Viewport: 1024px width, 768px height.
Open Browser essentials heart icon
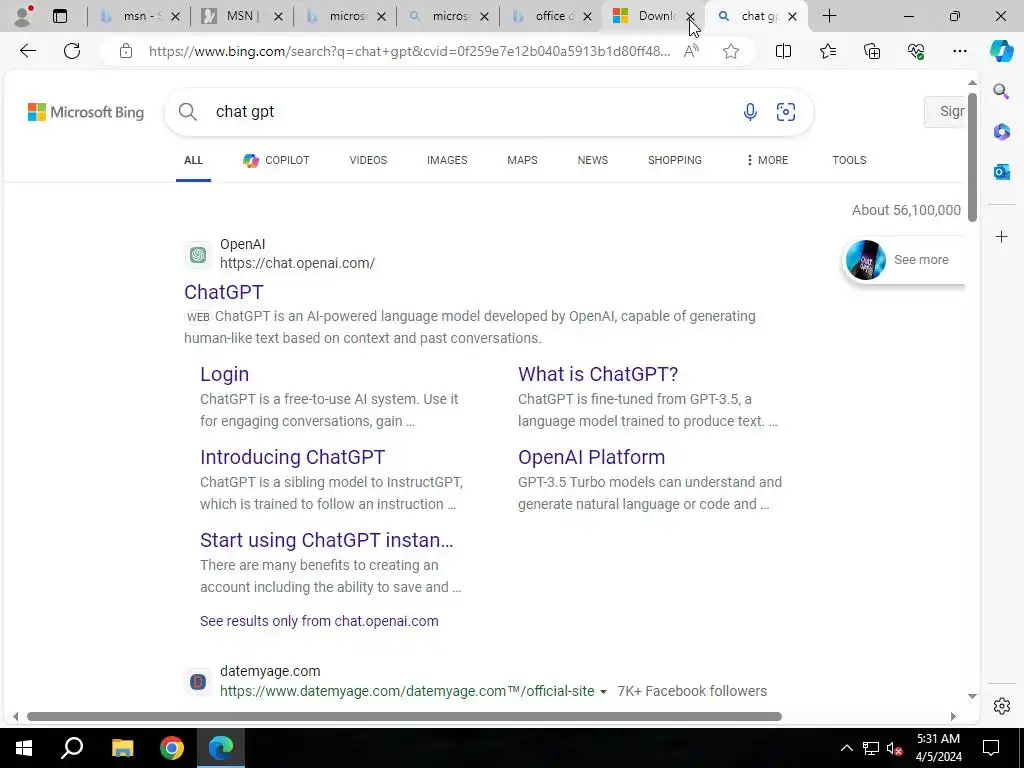pyautogui.click(x=916, y=51)
